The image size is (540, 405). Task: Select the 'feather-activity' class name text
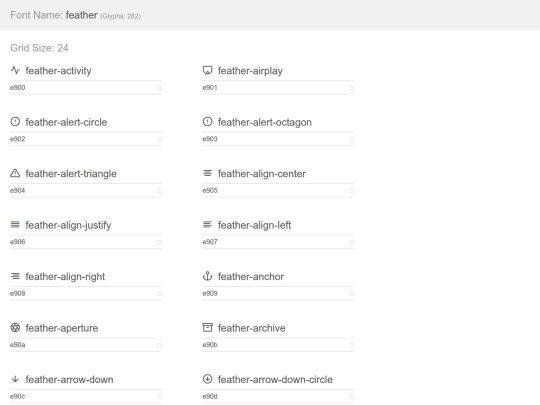point(59,71)
